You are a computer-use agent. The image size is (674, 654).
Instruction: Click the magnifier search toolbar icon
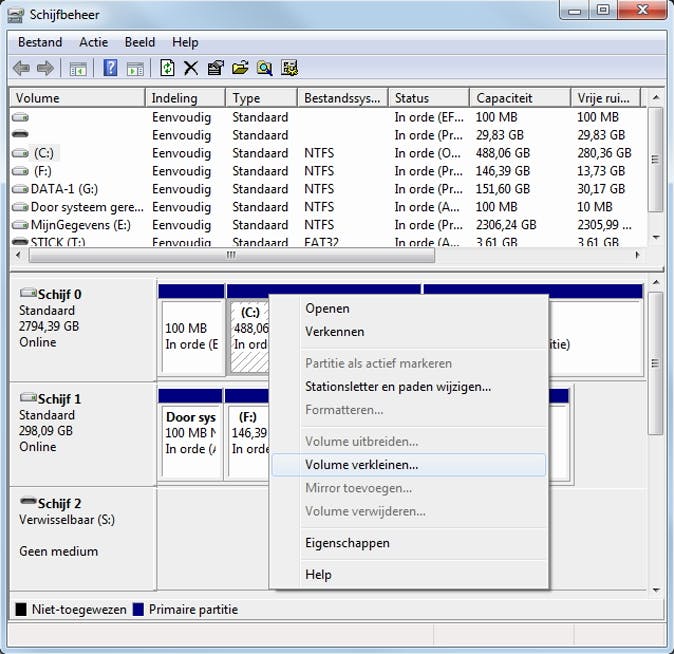pos(264,68)
